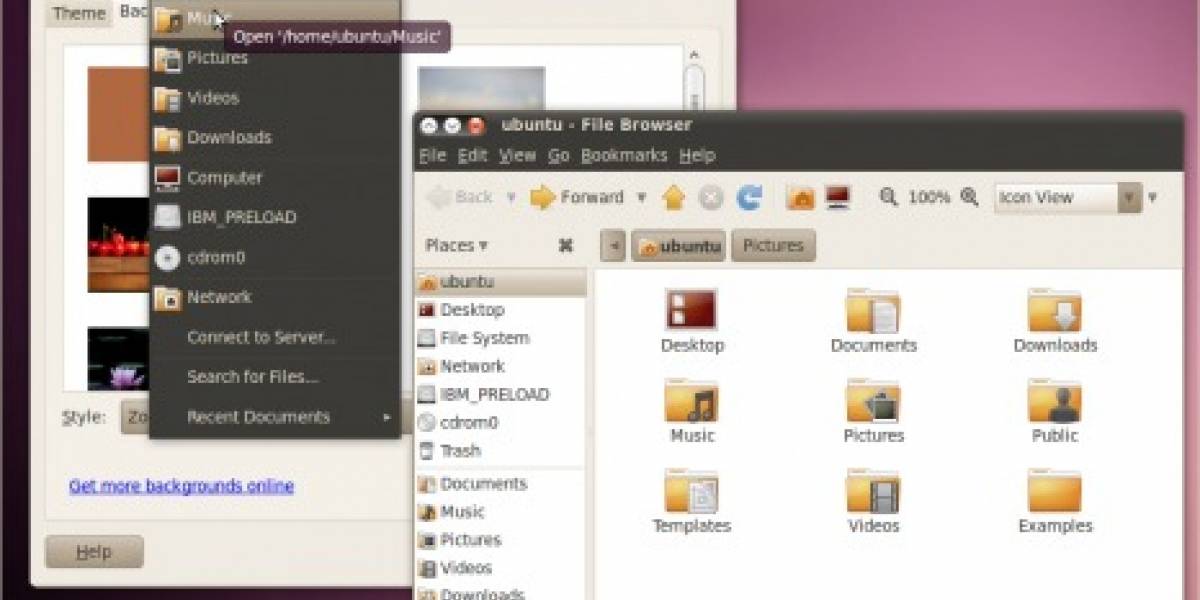The height and width of the screenshot is (600, 1200).
Task: Open the Bookmarks menu
Action: (x=624, y=155)
